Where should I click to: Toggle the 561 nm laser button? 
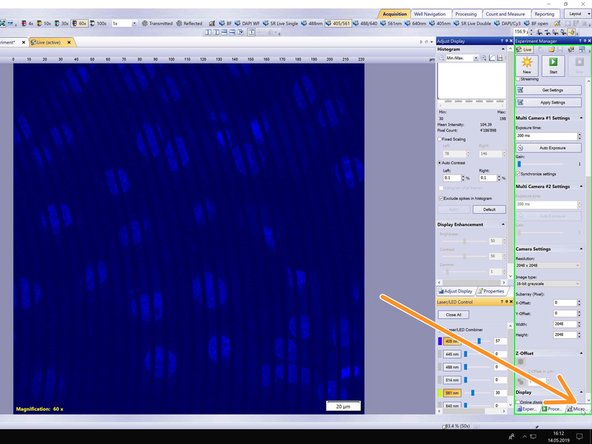[x=452, y=393]
